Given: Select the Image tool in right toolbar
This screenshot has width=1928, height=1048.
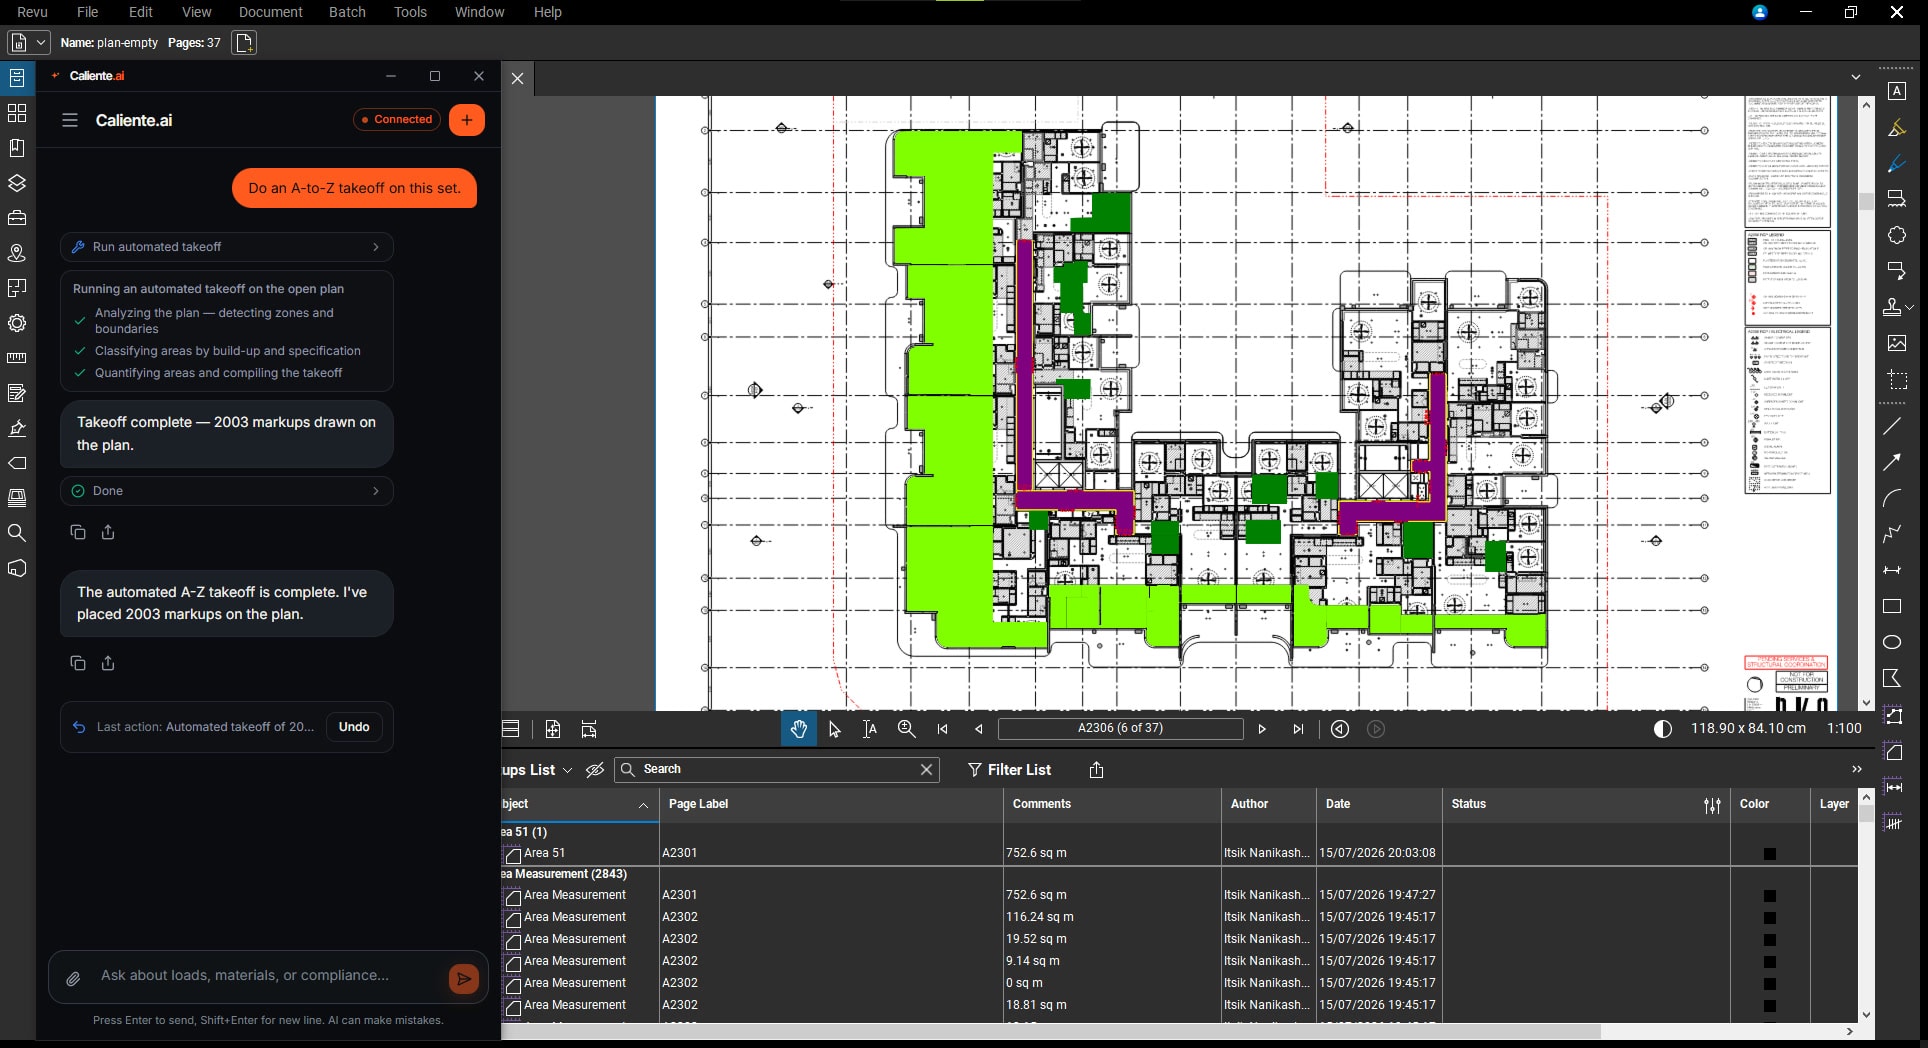Looking at the screenshot, I should pos(1896,343).
